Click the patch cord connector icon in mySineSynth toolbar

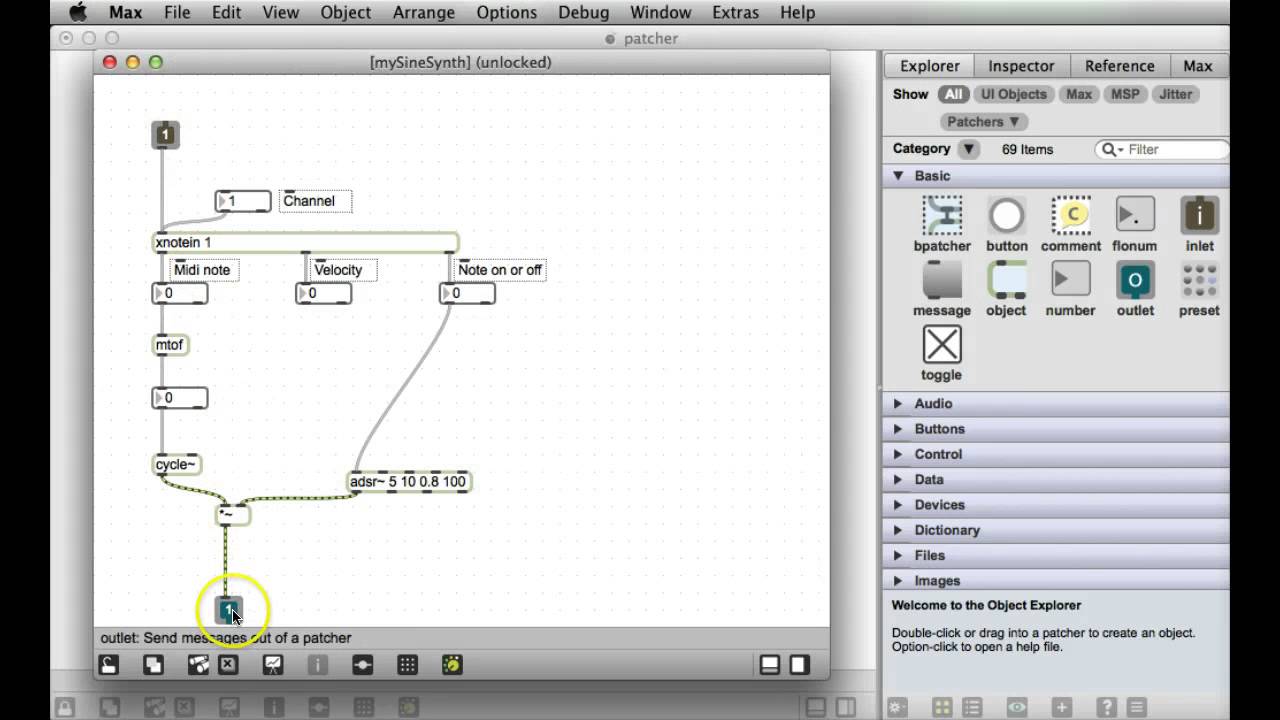362,665
